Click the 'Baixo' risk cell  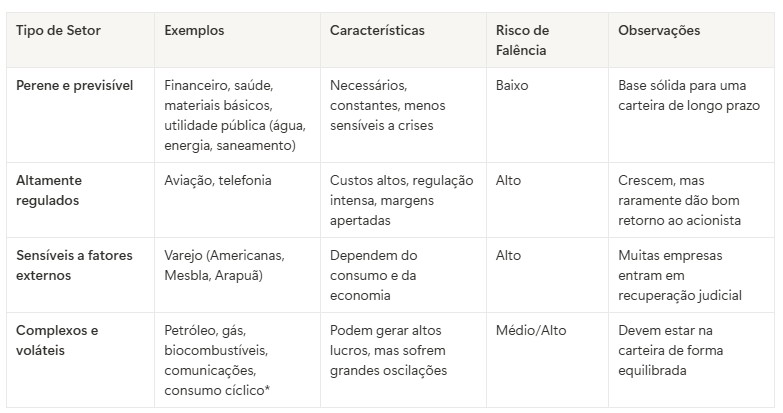[512, 86]
